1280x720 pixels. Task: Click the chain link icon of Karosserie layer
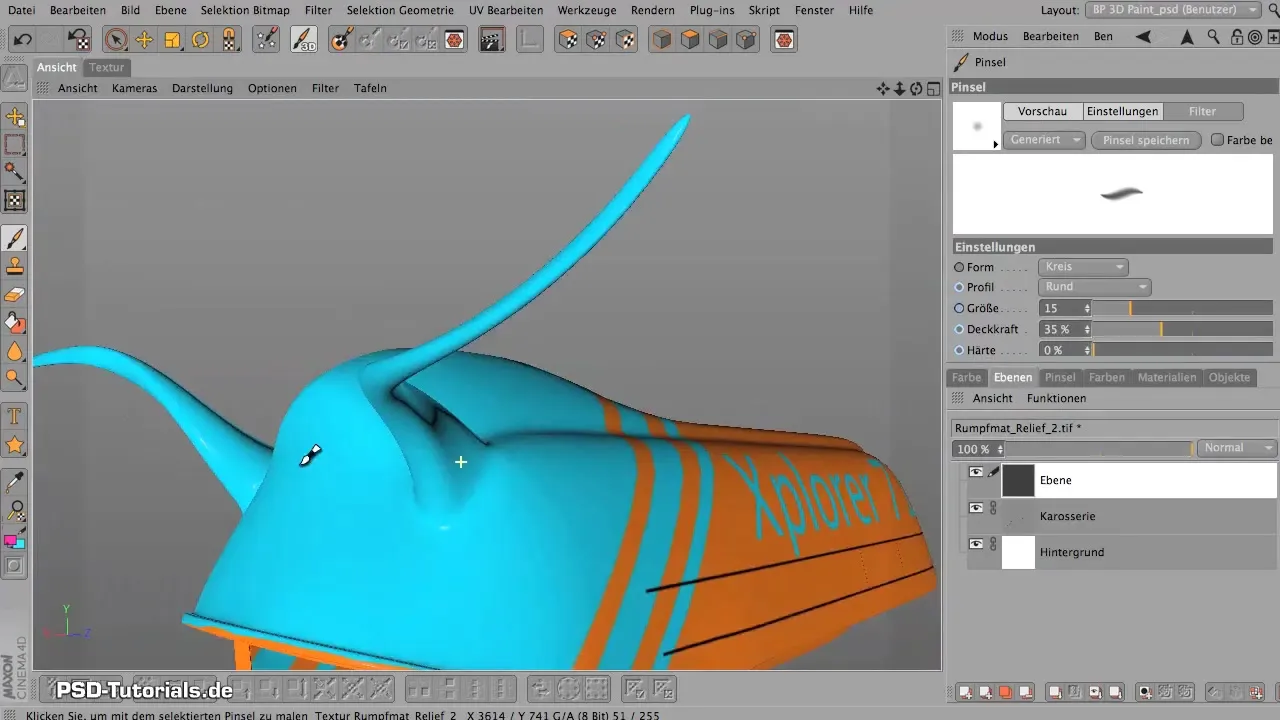click(x=993, y=509)
